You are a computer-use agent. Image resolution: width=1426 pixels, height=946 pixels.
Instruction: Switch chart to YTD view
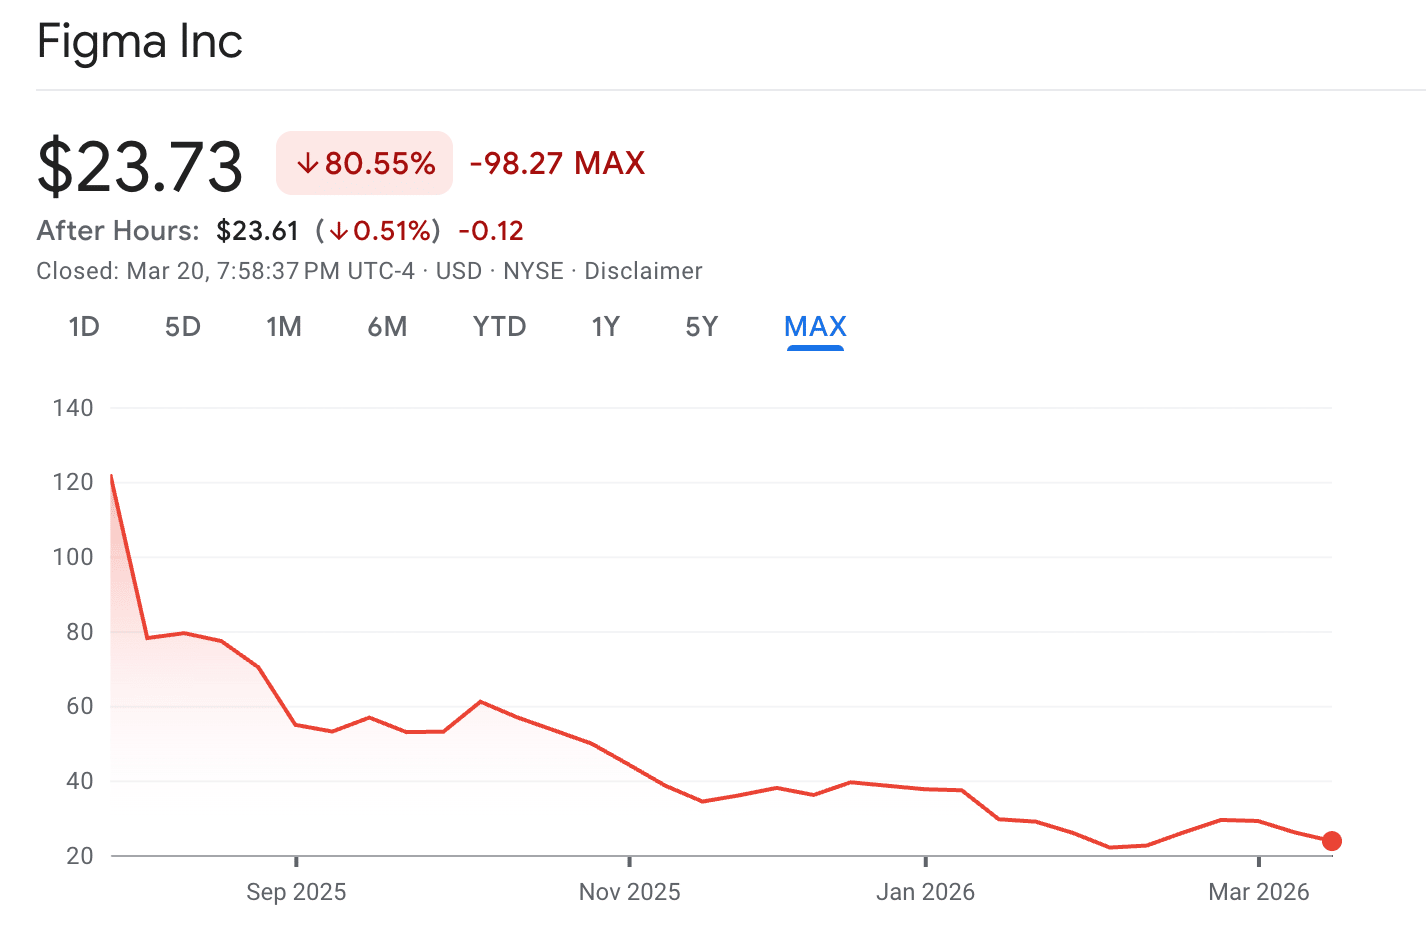499,327
